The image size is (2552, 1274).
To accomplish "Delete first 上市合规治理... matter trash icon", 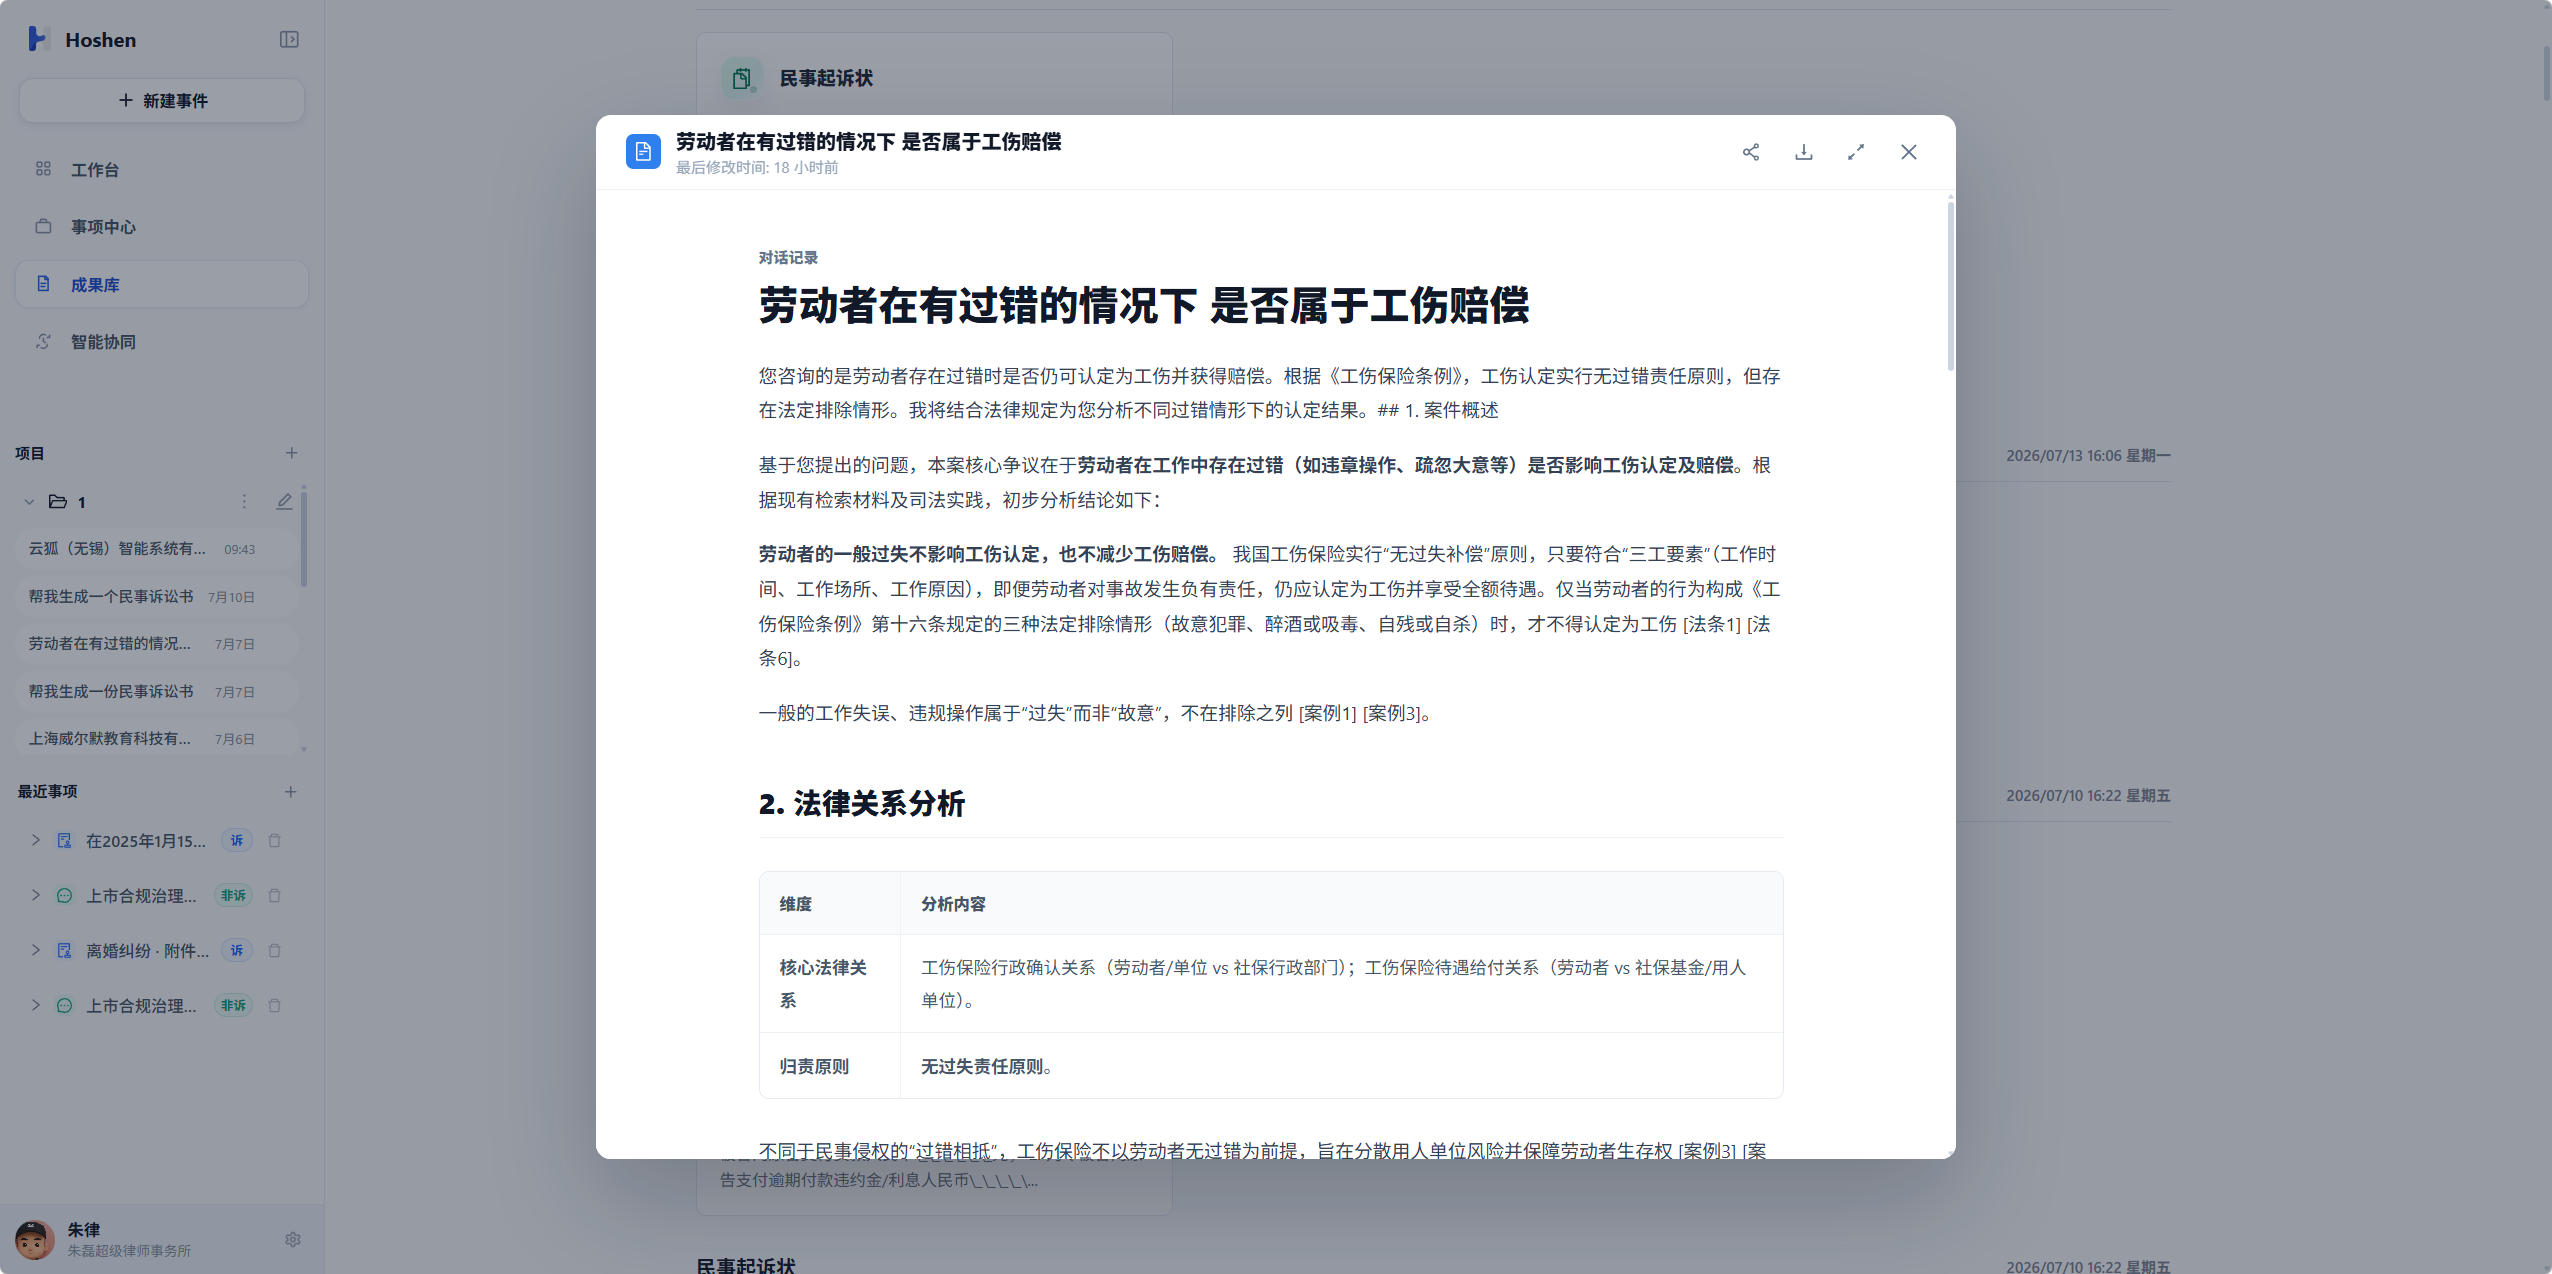I will point(274,896).
